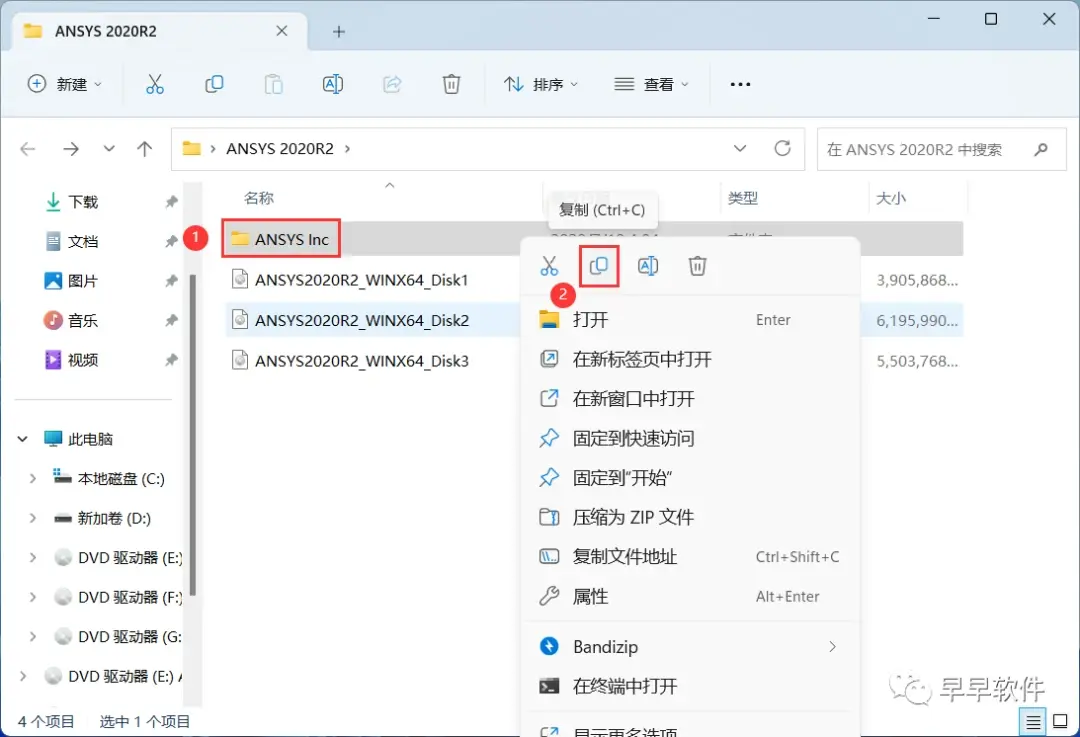Expand the 本地磁盘 (C:) tree node
Screen dimensions: 1080x737
pos(32,479)
